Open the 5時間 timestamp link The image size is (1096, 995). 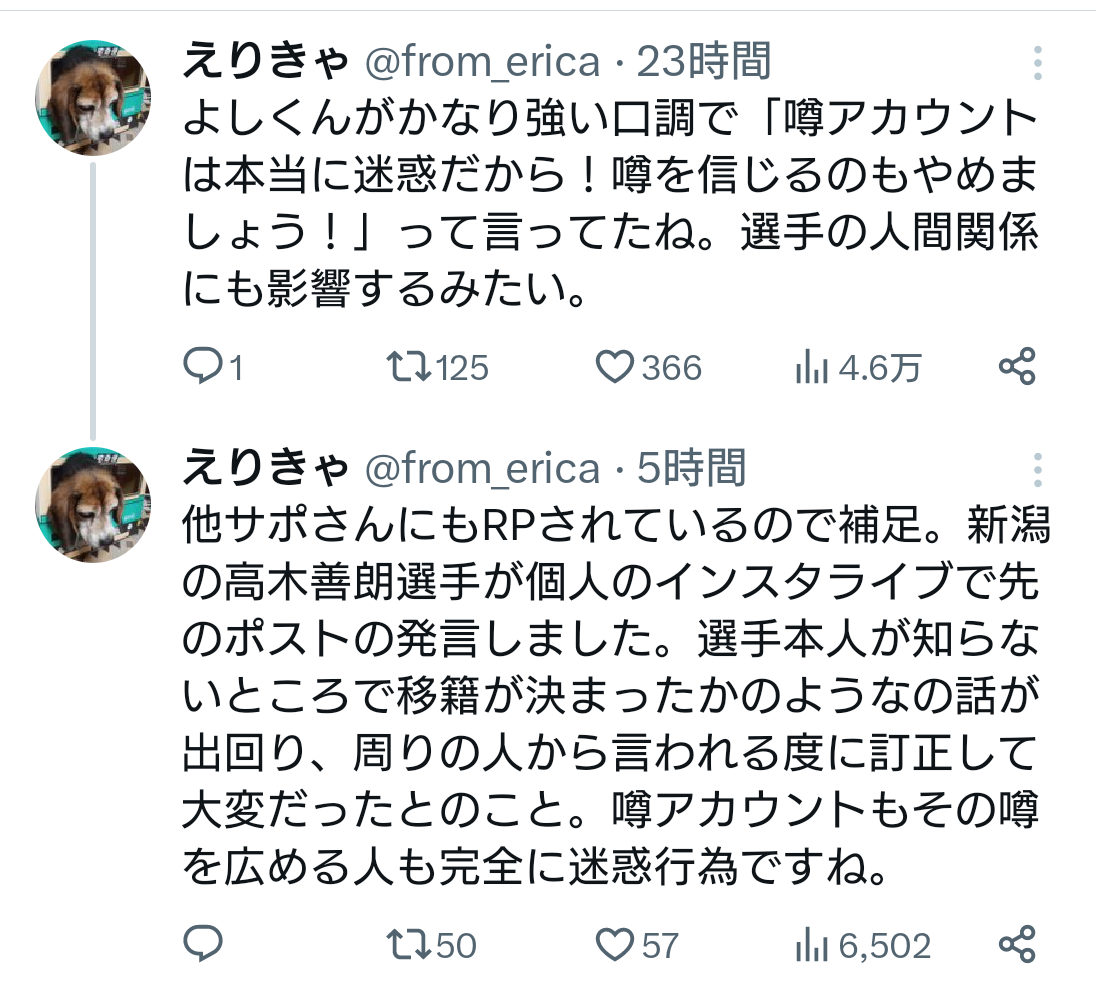pos(692,468)
